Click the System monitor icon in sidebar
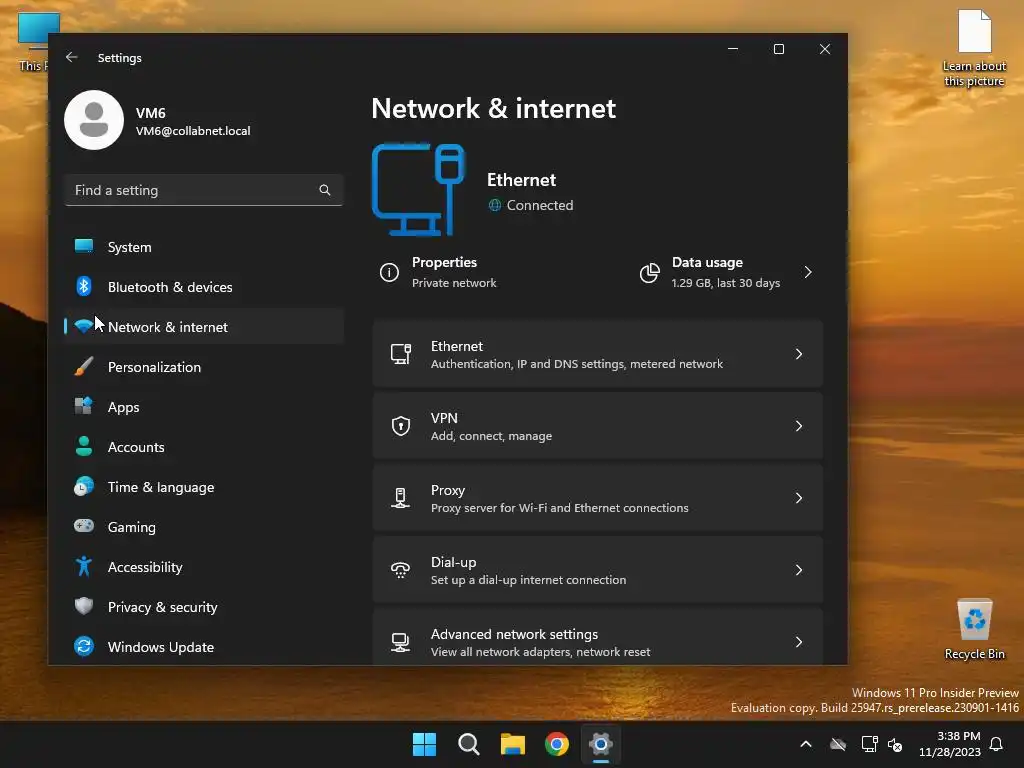1024x768 pixels. tap(84, 246)
